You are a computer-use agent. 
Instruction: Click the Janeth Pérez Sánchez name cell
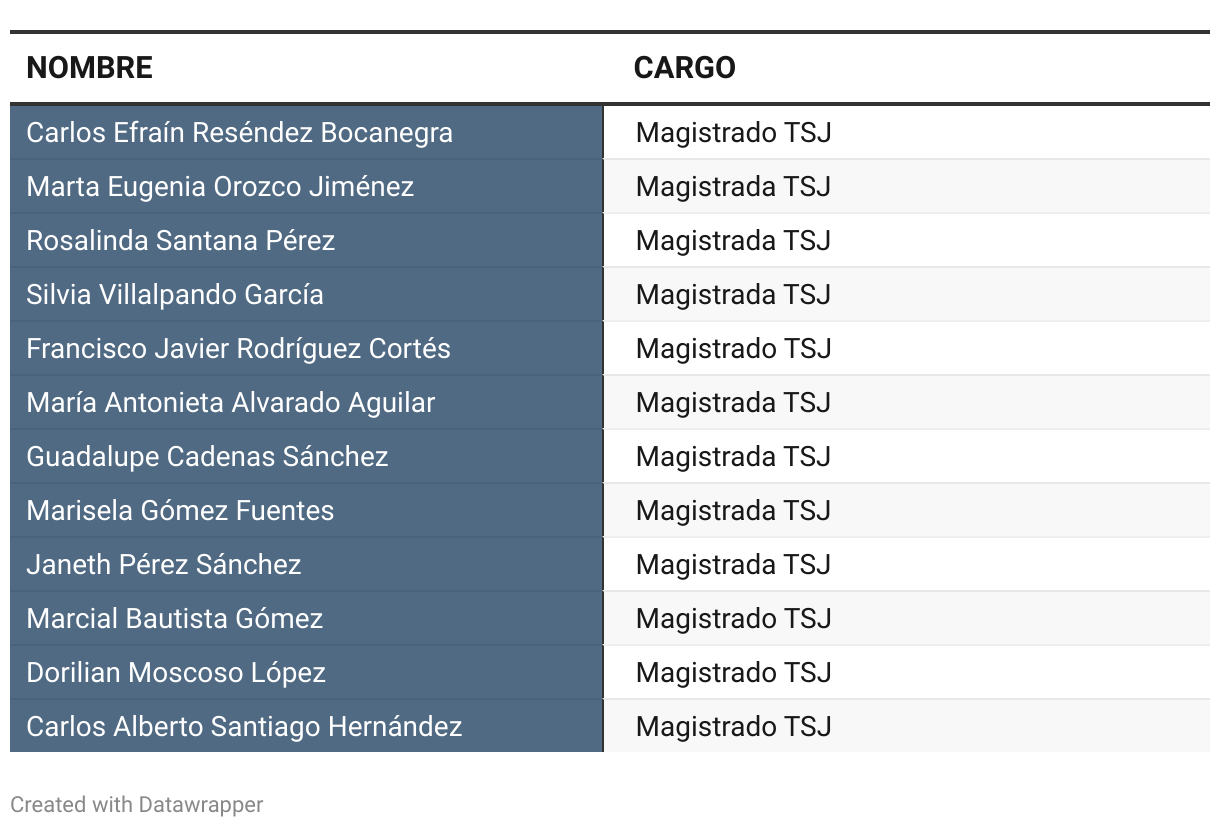307,564
